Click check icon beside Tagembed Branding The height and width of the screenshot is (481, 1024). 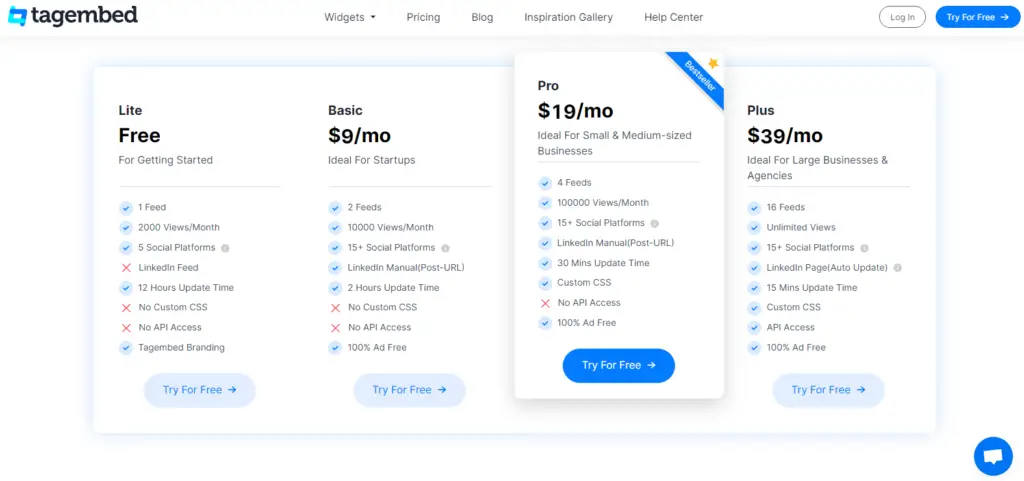(x=126, y=349)
